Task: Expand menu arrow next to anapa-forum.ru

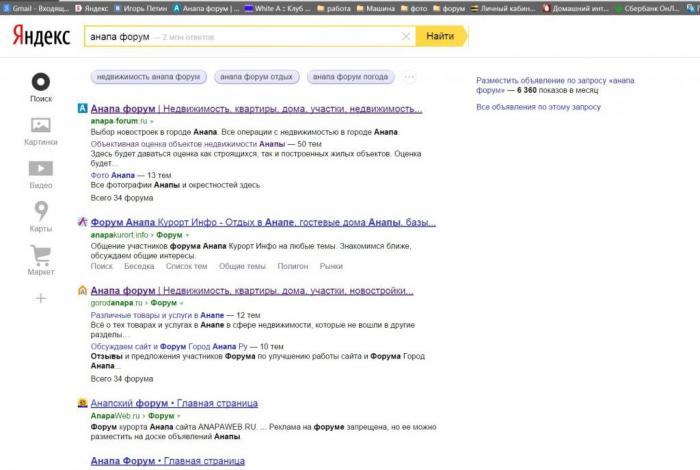Action: pyautogui.click(x=152, y=121)
